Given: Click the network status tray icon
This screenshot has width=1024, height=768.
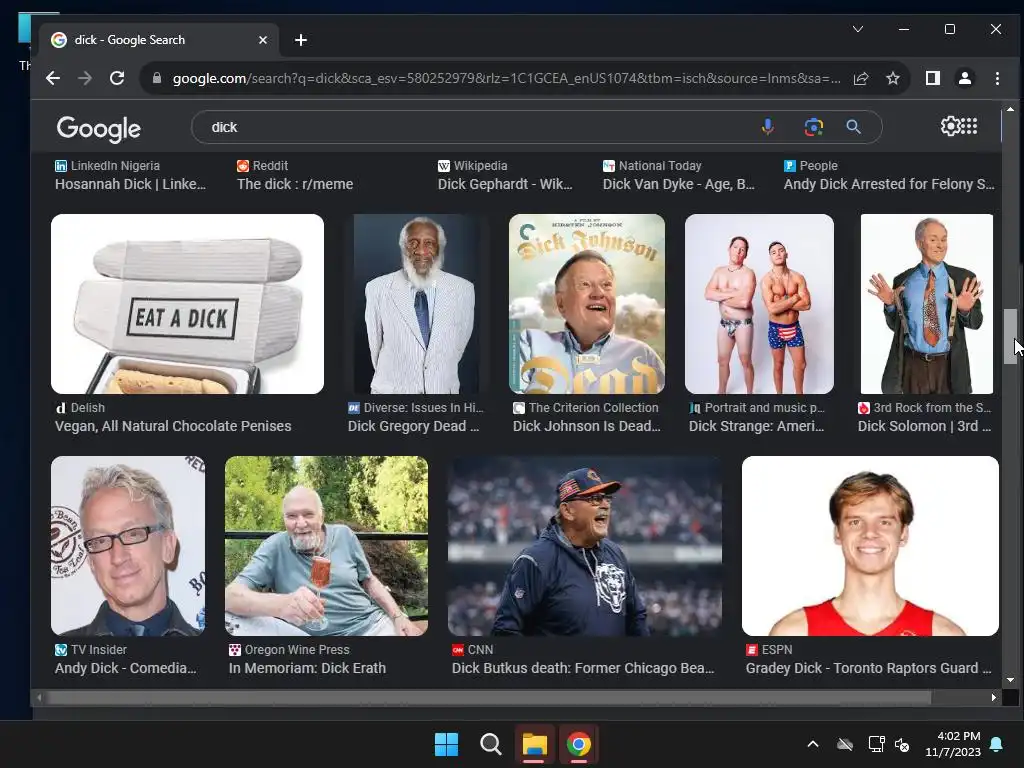Looking at the screenshot, I should pyautogui.click(x=876, y=744).
